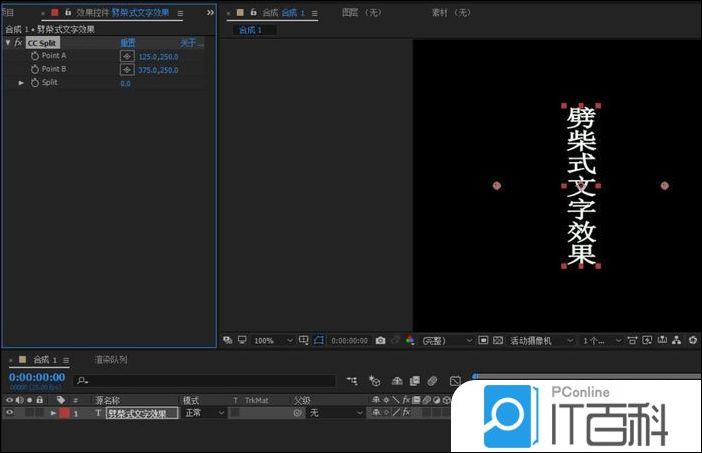The height and width of the screenshot is (453, 702).
Task: Toggle Point A stopwatch animation
Action: 34,57
